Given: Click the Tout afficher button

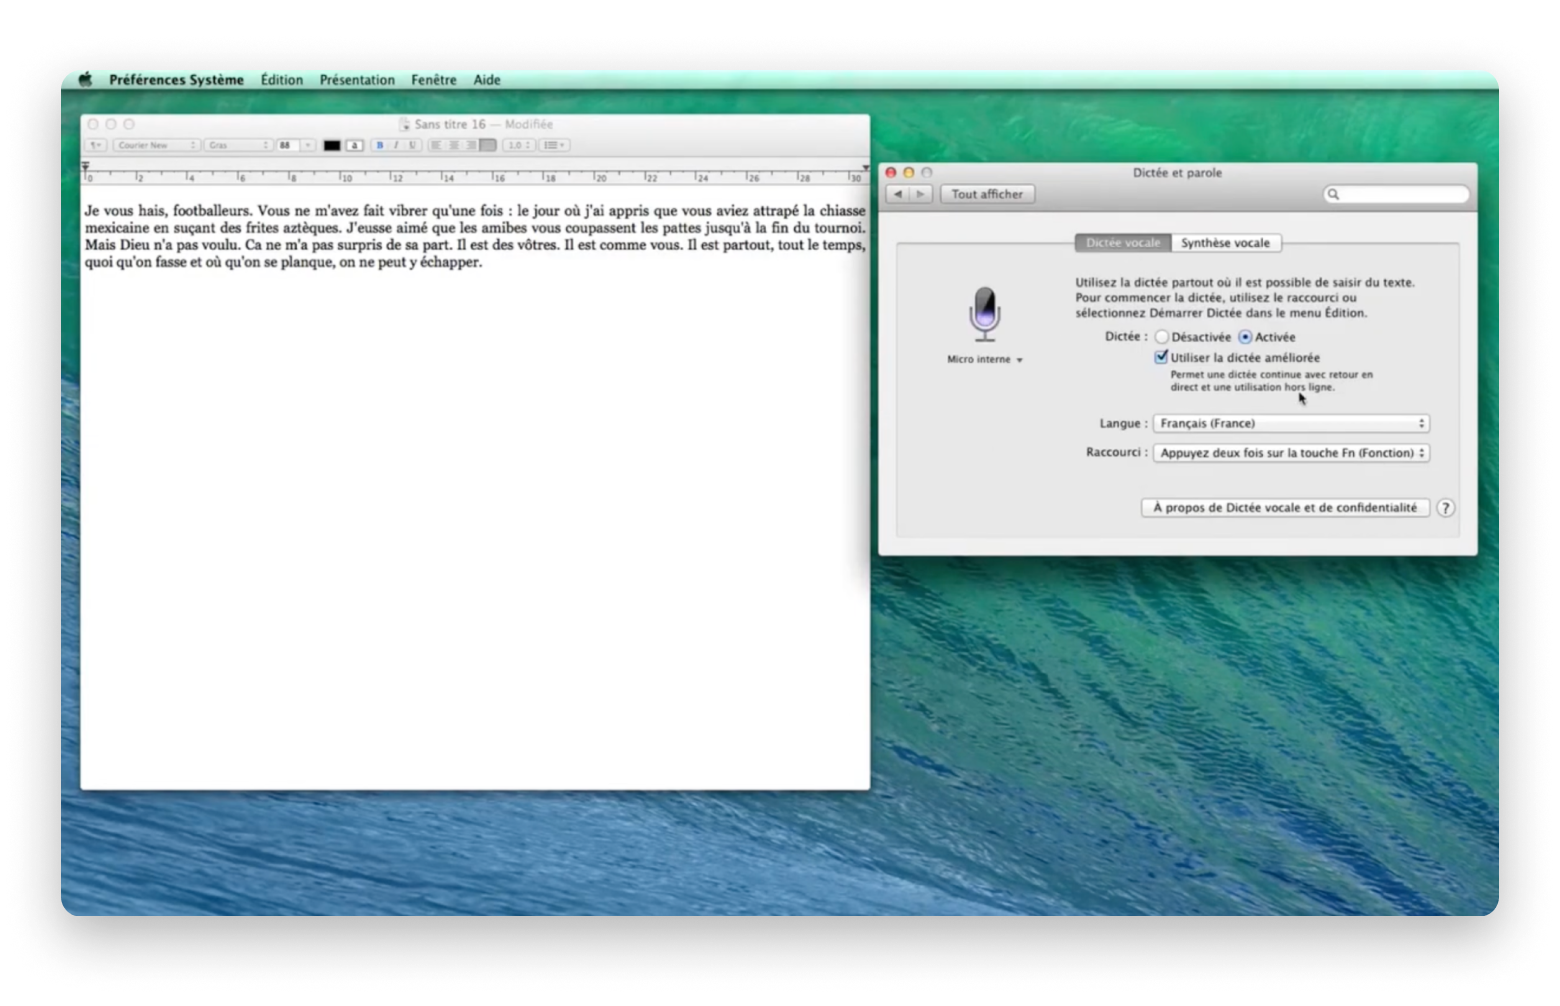Looking at the screenshot, I should pos(987,194).
